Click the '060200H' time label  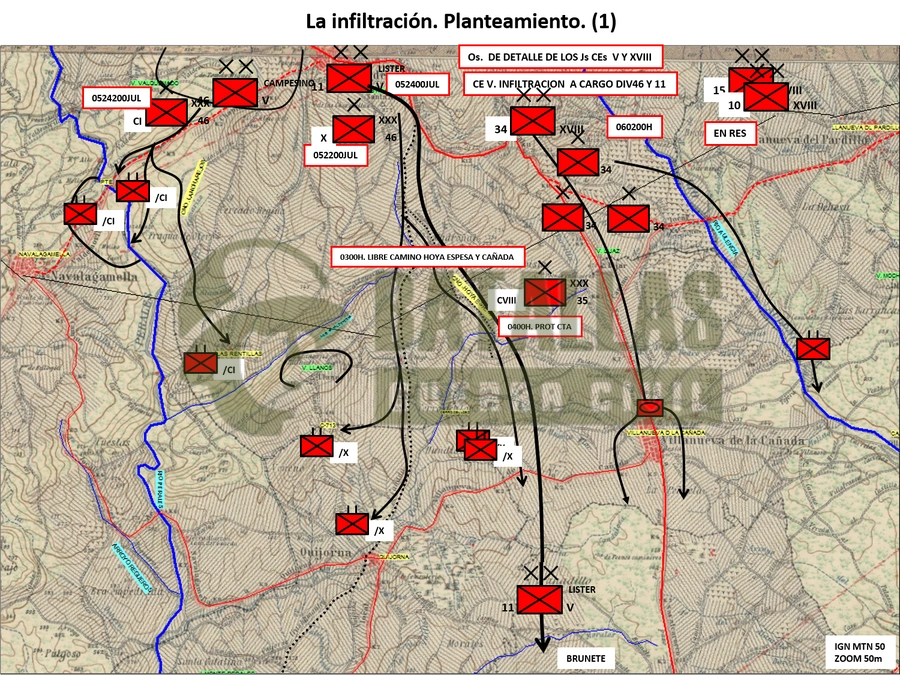coord(635,127)
